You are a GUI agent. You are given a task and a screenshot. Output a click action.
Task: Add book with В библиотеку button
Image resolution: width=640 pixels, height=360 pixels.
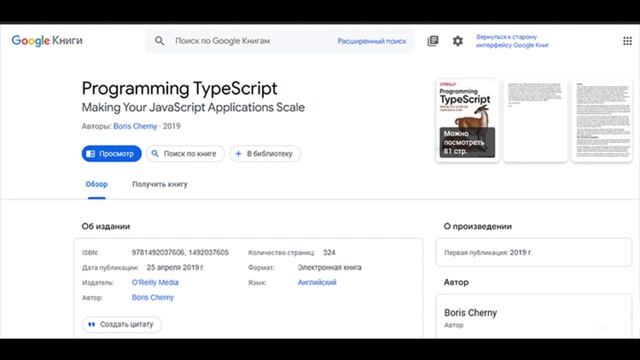pyautogui.click(x=265, y=154)
